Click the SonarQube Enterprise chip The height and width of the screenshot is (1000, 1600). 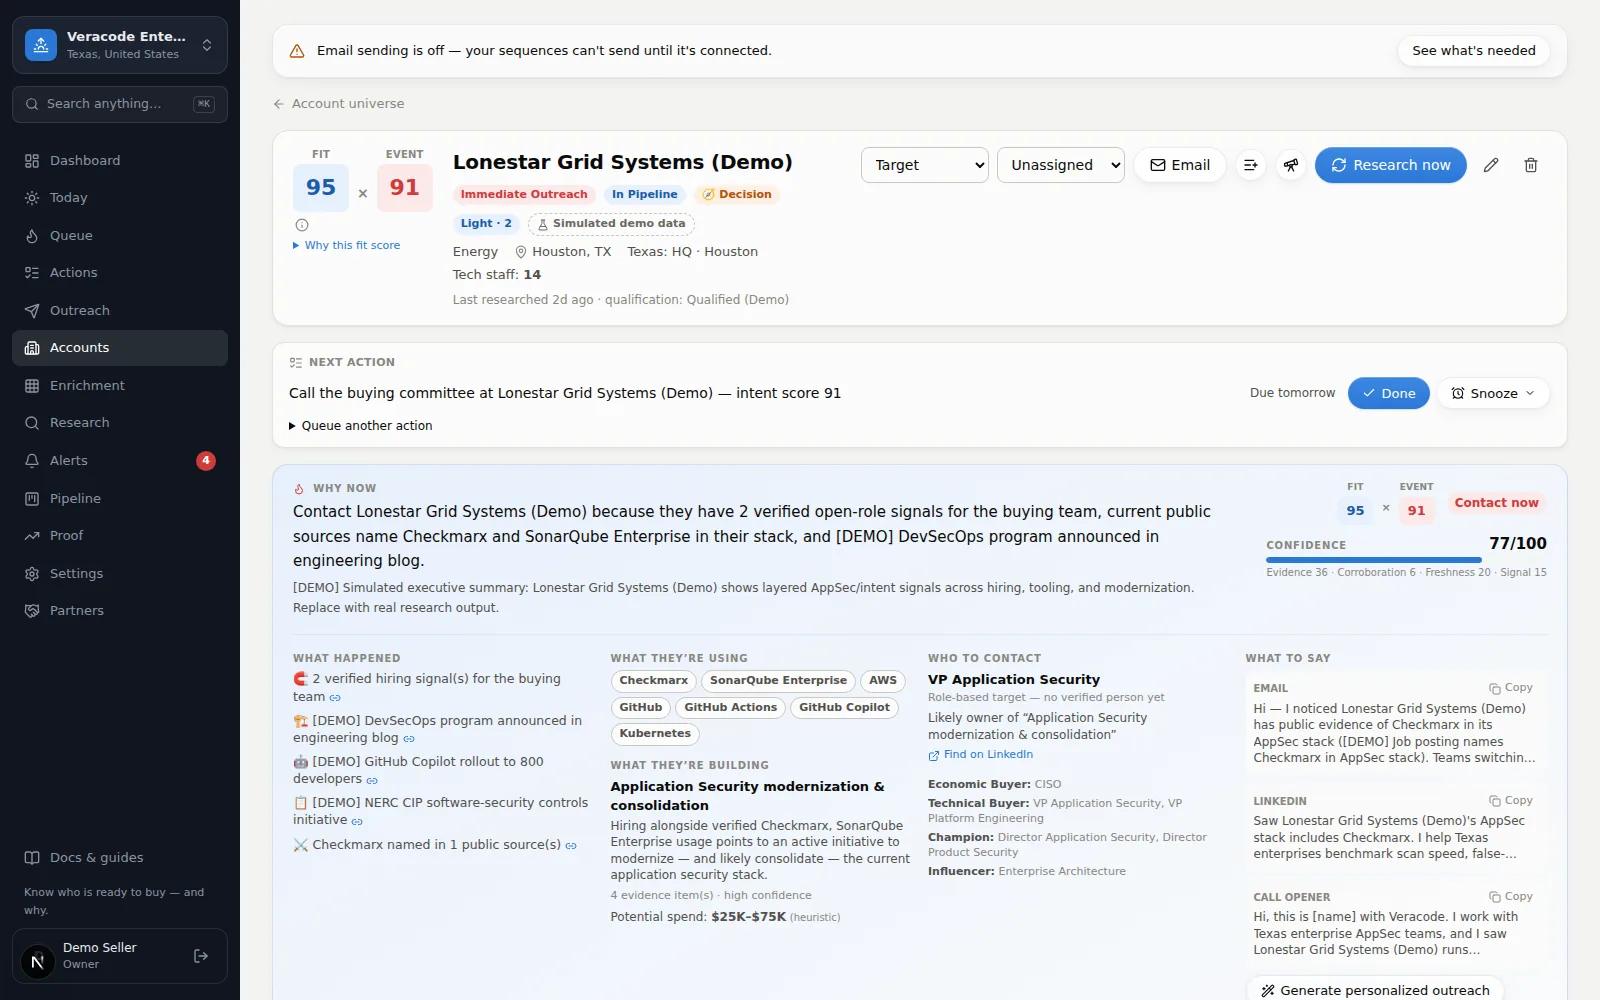[x=778, y=681]
